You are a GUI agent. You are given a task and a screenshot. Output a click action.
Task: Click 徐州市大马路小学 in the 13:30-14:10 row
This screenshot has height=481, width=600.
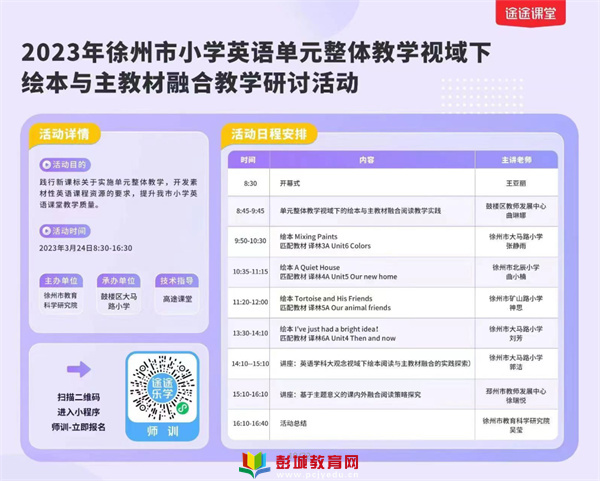[x=516, y=329]
